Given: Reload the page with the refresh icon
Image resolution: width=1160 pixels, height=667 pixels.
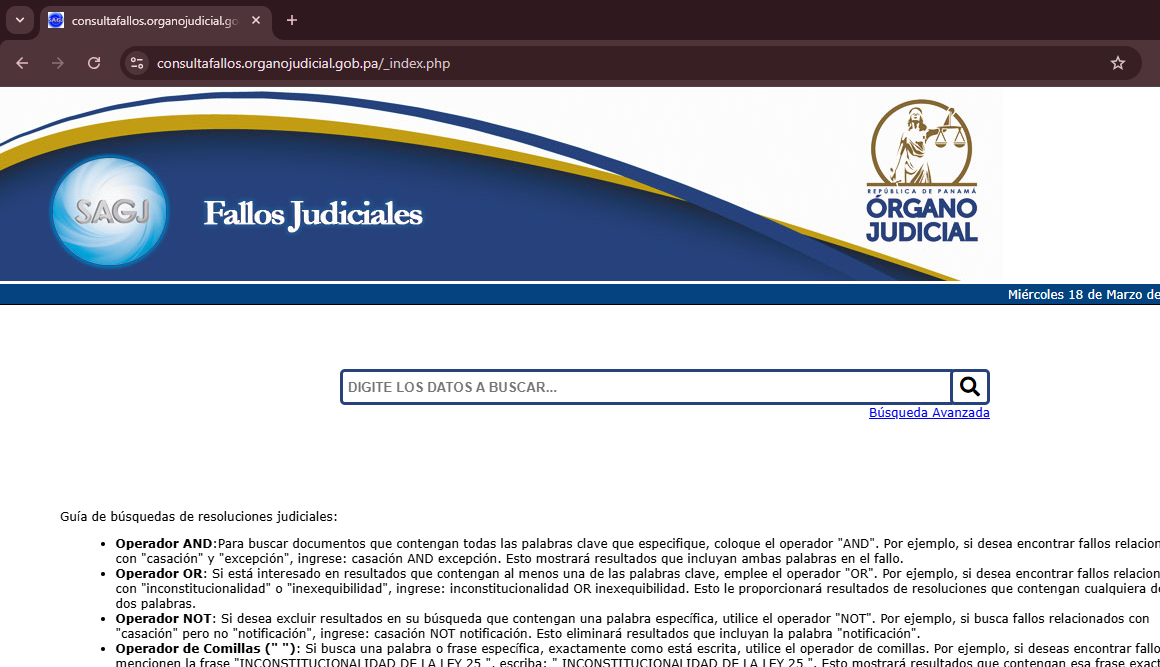Looking at the screenshot, I should tap(94, 63).
